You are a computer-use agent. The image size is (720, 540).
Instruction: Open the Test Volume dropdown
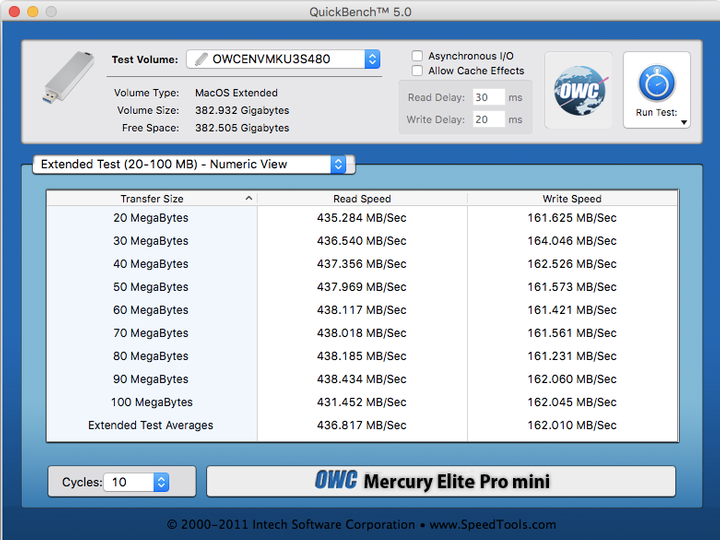(372, 59)
